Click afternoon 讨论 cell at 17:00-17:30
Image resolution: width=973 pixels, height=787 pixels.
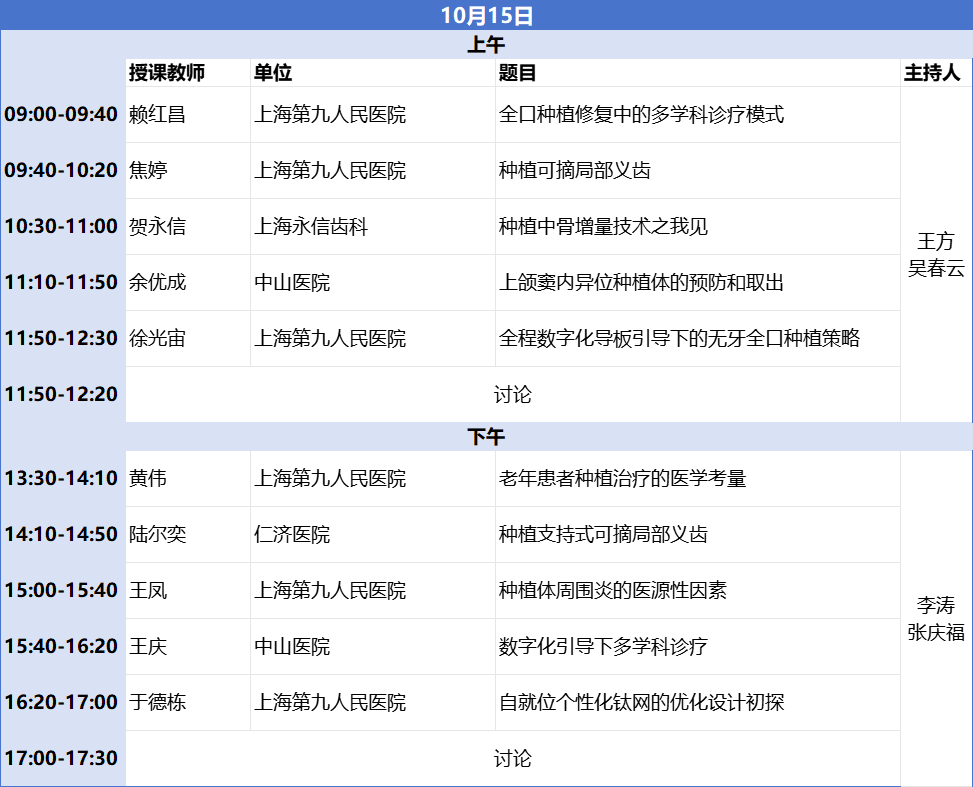pos(513,758)
